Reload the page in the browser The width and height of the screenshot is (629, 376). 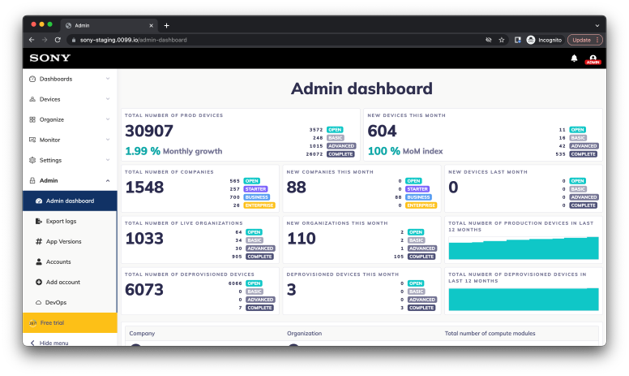[58, 40]
